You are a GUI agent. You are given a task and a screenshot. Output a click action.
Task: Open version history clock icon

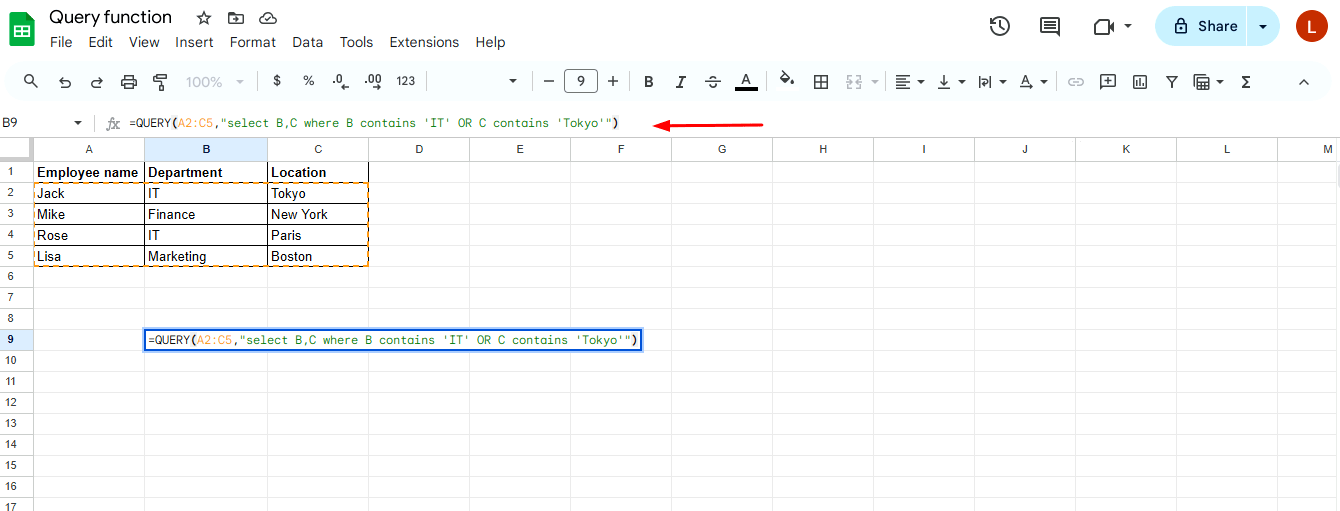coord(999,26)
